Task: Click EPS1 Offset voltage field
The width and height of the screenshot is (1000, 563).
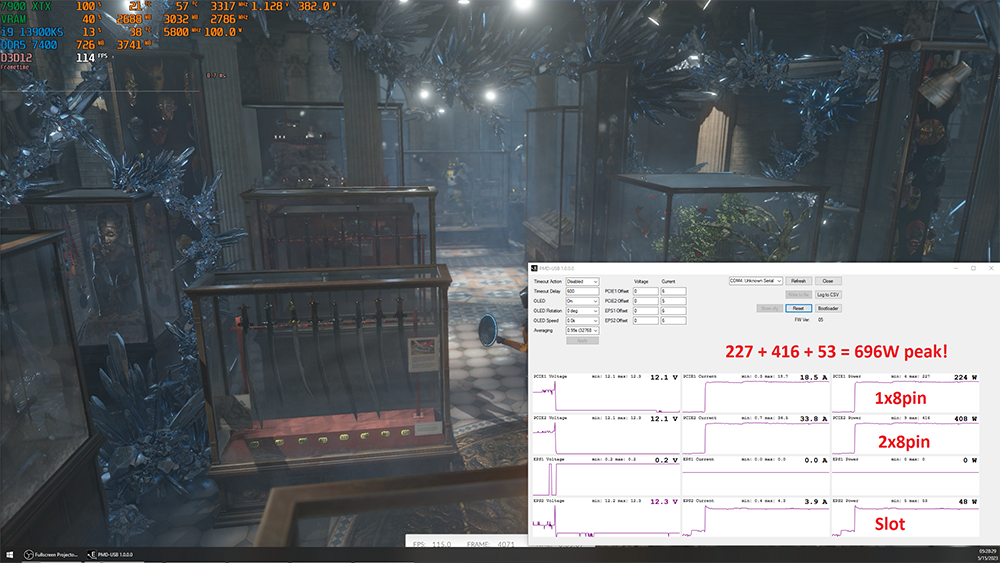Action: coord(645,311)
